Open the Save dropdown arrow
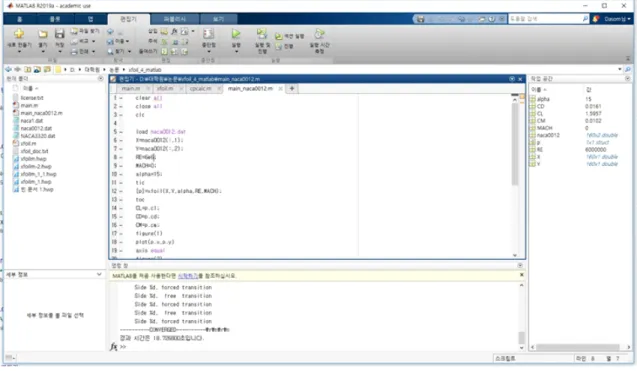Image resolution: width=637 pixels, height=371 pixels. click(x=60, y=52)
